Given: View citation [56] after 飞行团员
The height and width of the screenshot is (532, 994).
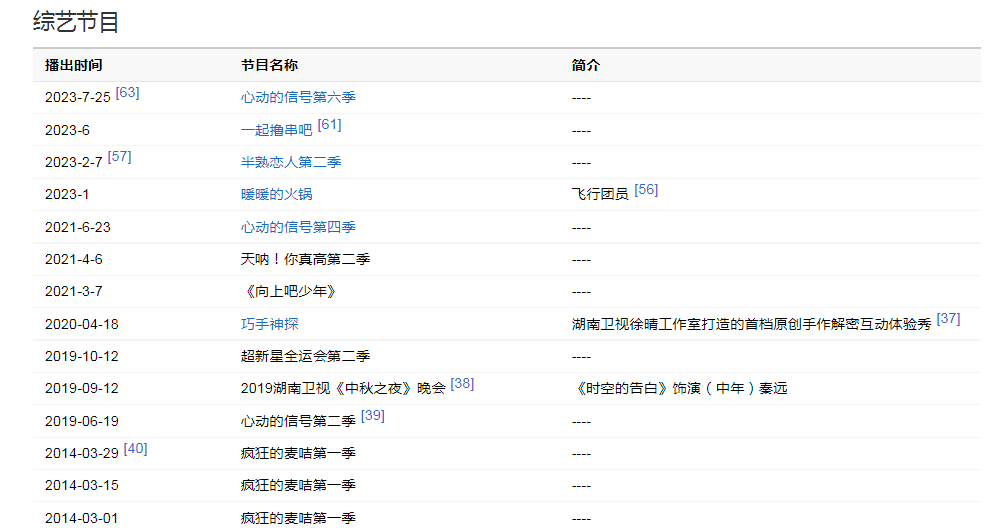Looking at the screenshot, I should coord(646,189).
